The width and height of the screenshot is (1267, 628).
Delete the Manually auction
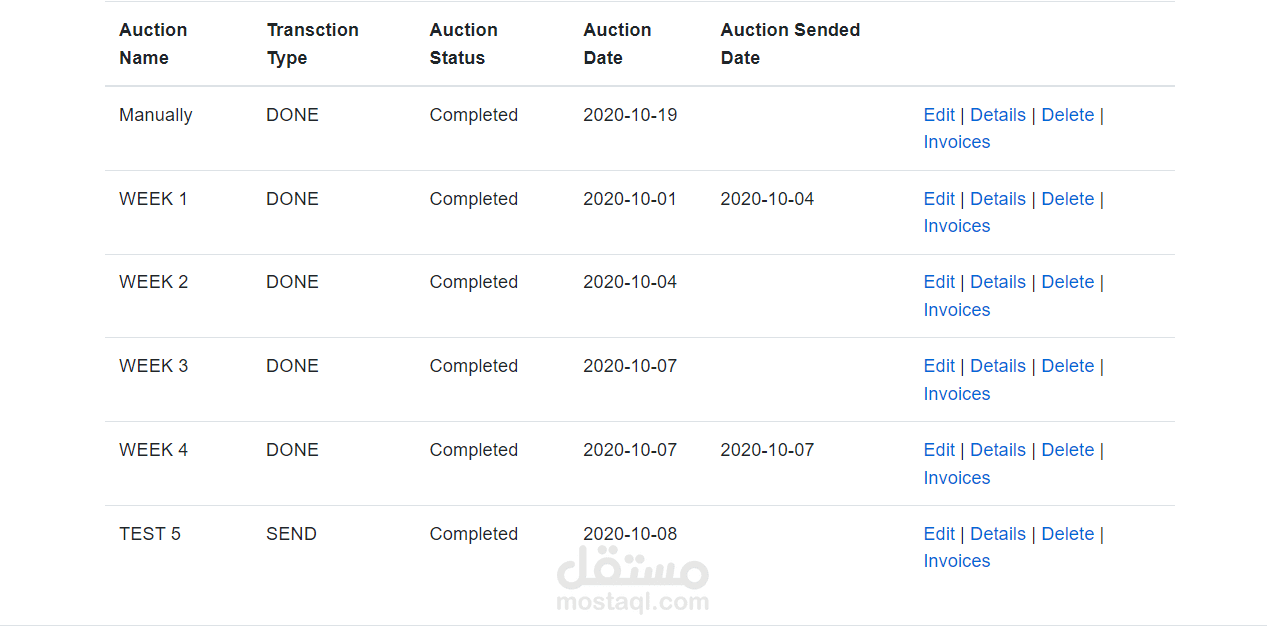(x=1067, y=115)
